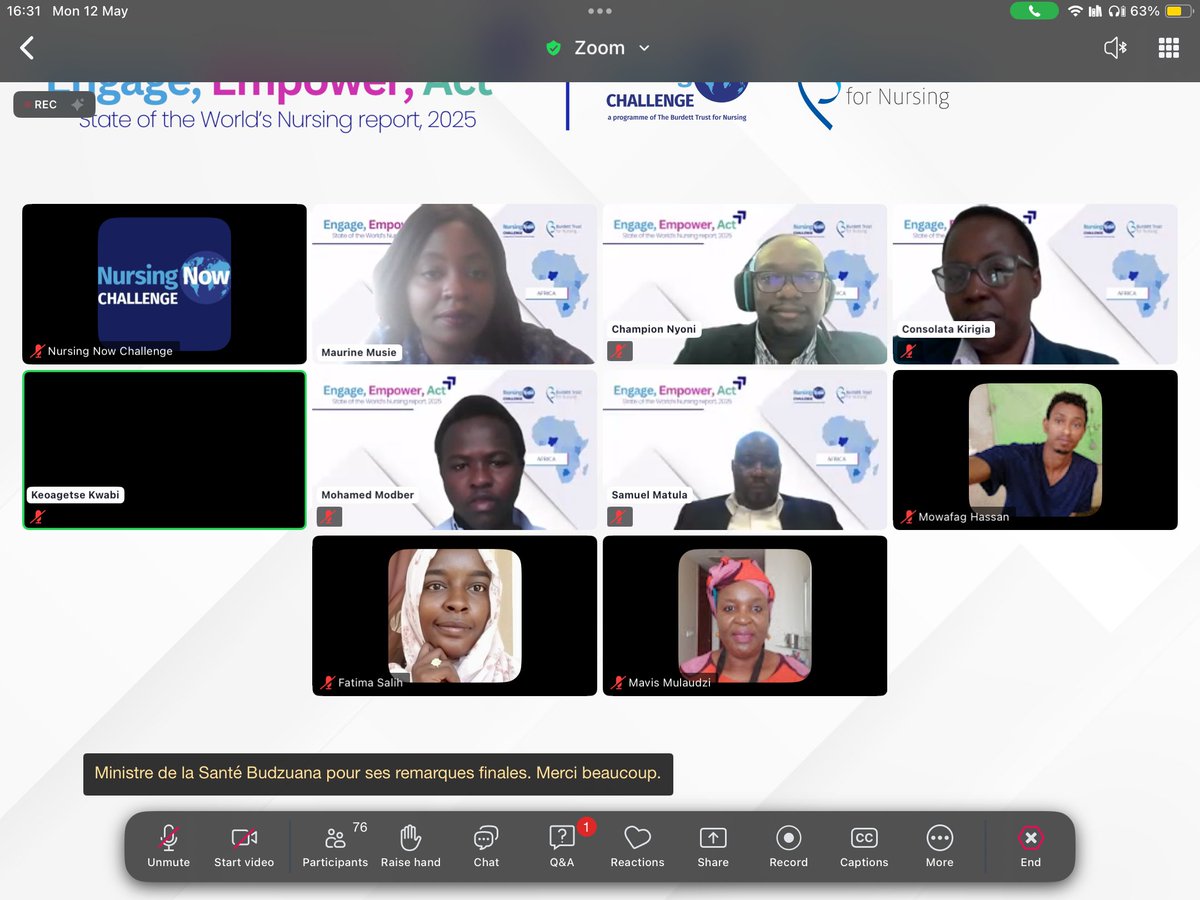Tap Champion Nyoni's muted mic icon
The width and height of the screenshot is (1200, 900).
pyautogui.click(x=620, y=351)
